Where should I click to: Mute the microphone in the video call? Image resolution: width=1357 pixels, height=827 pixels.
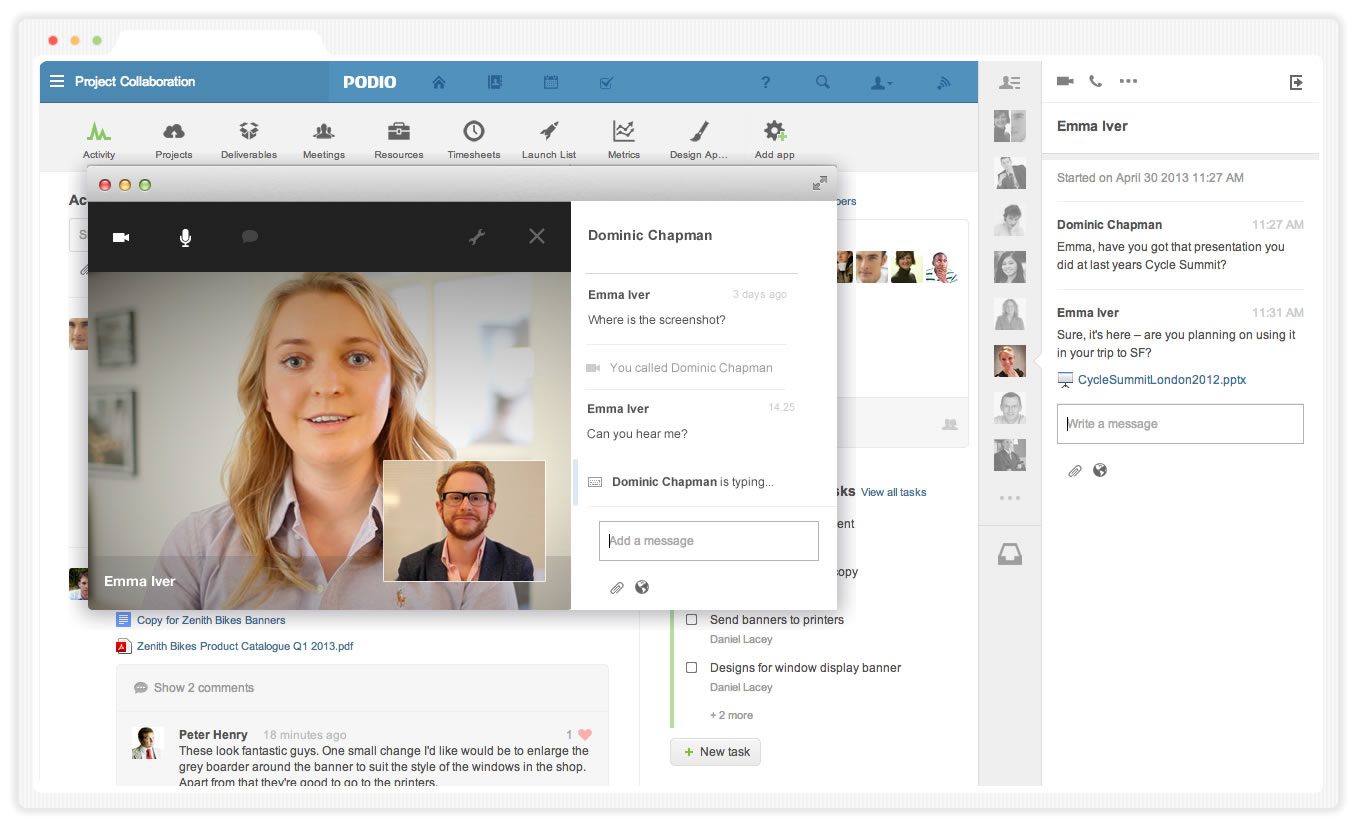[185, 237]
